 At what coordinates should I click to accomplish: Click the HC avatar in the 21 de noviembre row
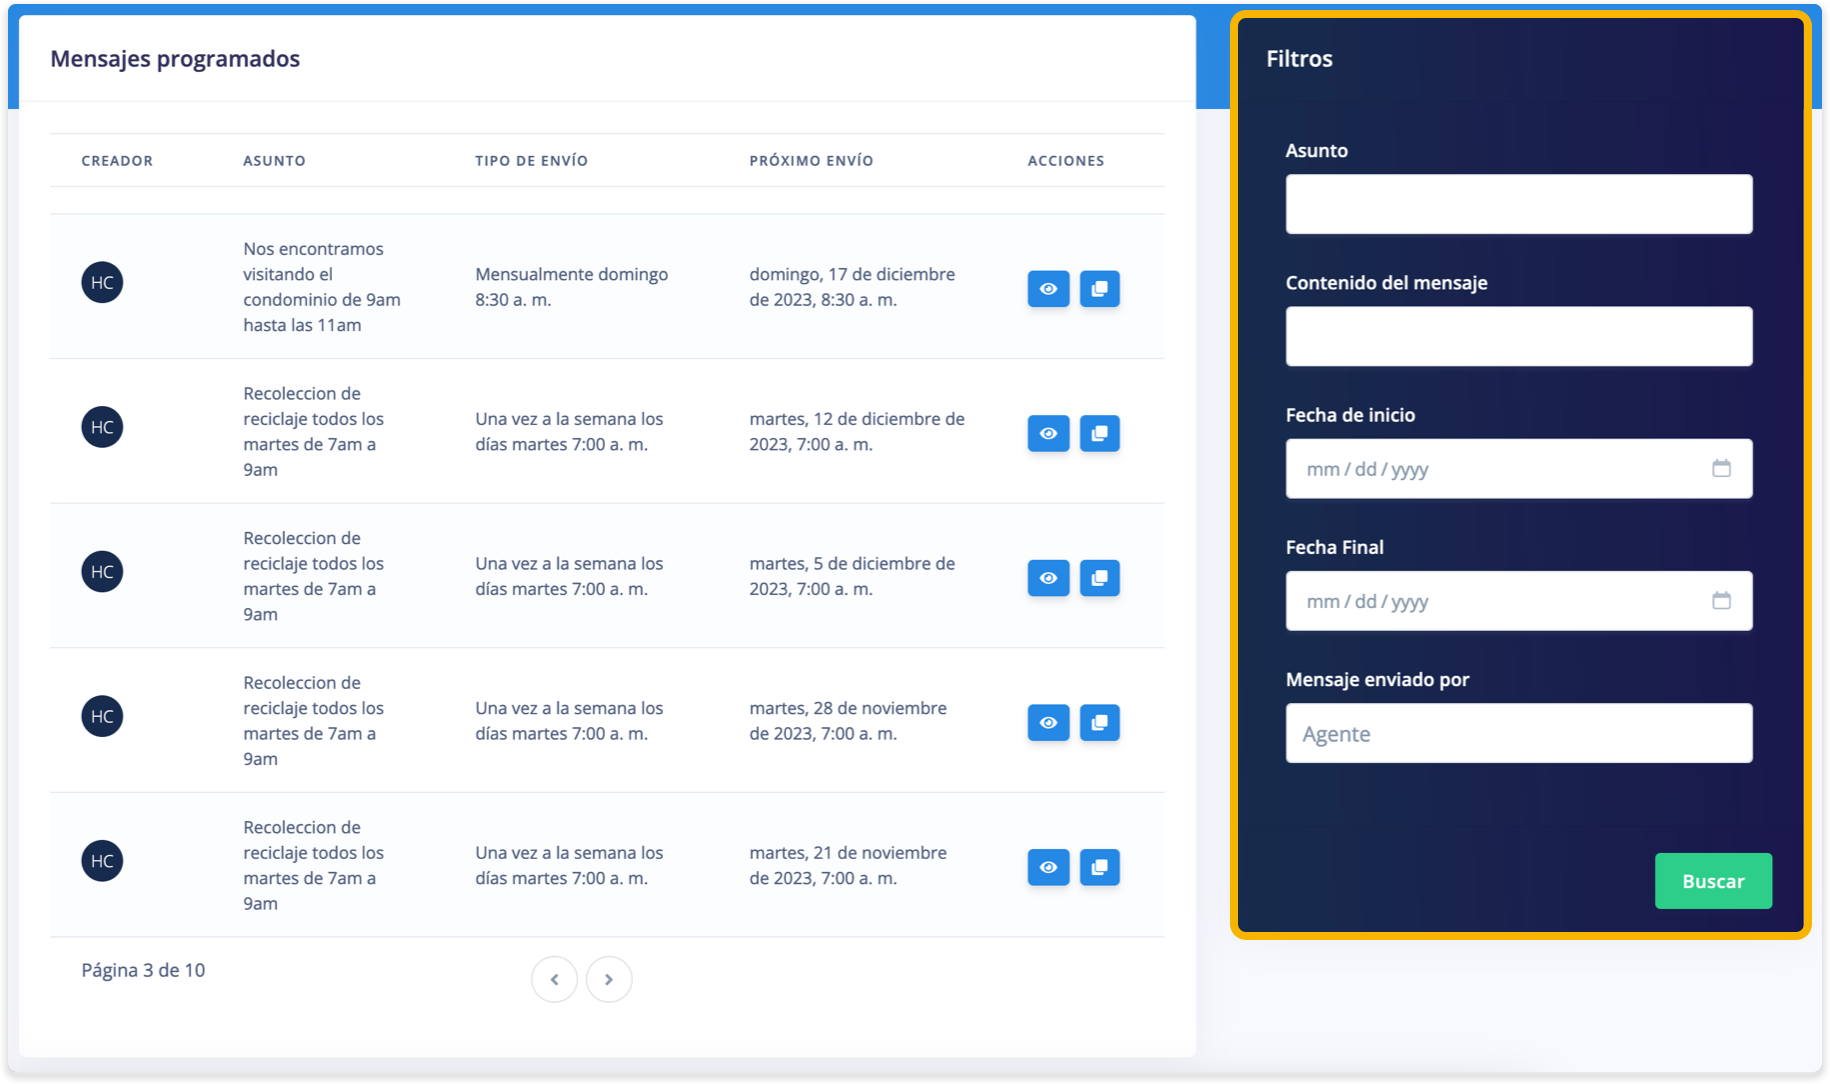(x=102, y=861)
